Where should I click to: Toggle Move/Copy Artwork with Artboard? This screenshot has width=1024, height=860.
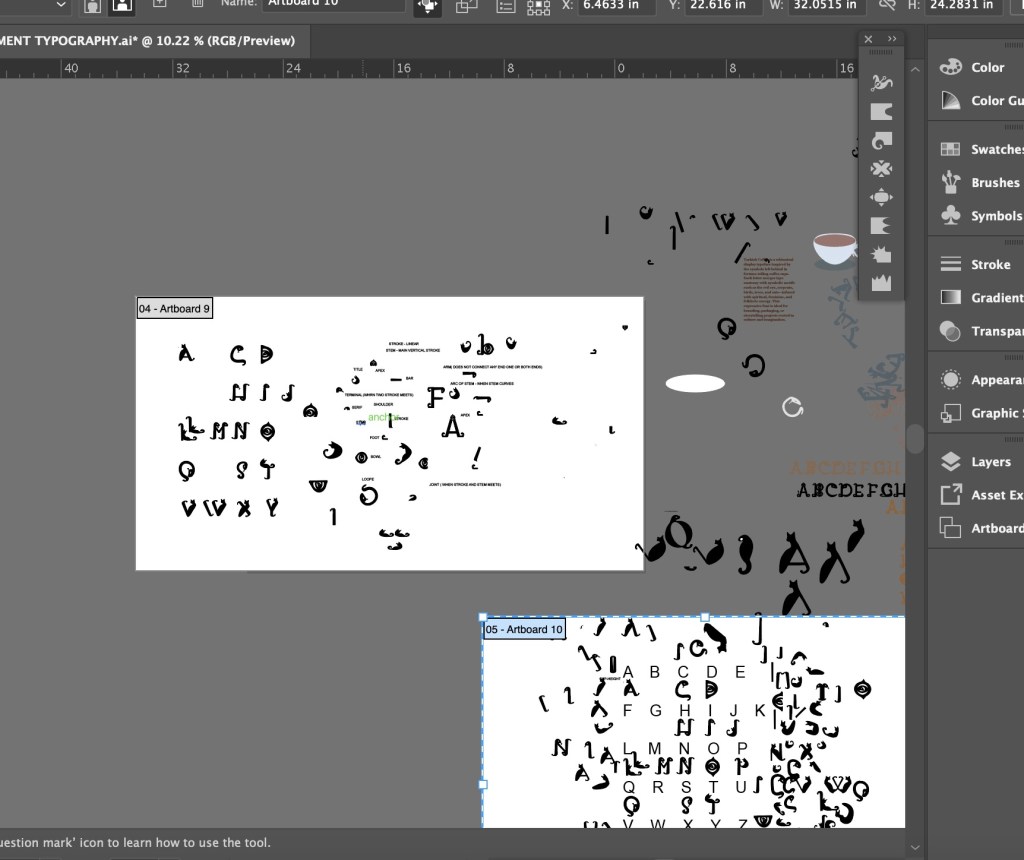(429, 6)
